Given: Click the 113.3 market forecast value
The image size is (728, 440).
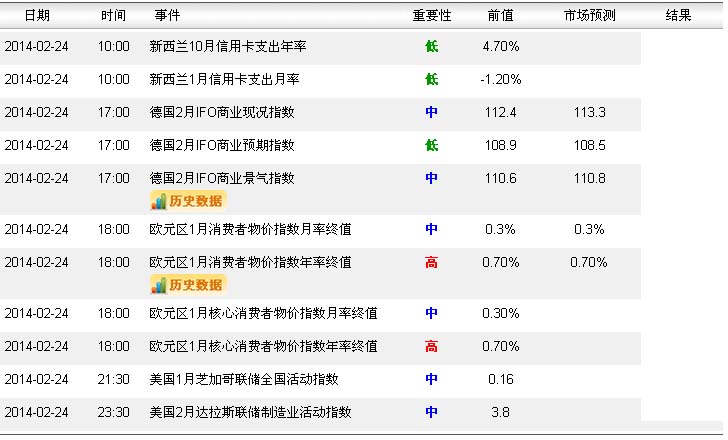Looking at the screenshot, I should 589,112.
